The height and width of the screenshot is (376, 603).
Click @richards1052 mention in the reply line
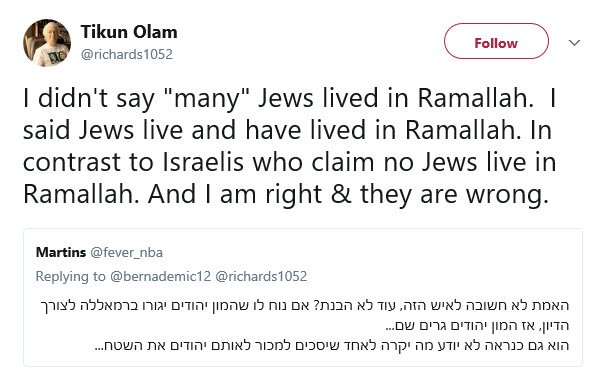261,276
